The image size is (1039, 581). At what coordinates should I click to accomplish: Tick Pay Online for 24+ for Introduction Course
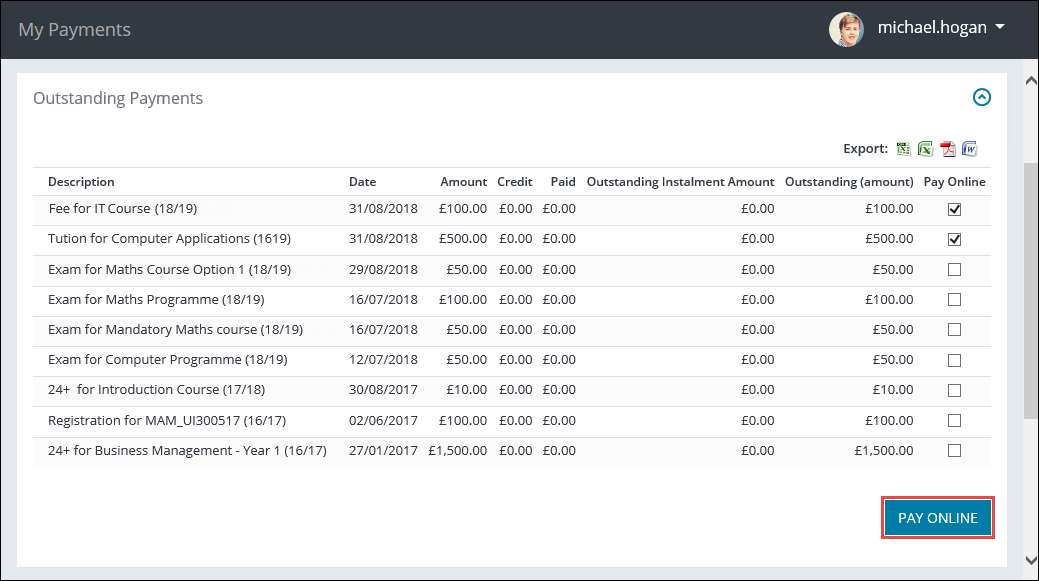pyautogui.click(x=954, y=390)
